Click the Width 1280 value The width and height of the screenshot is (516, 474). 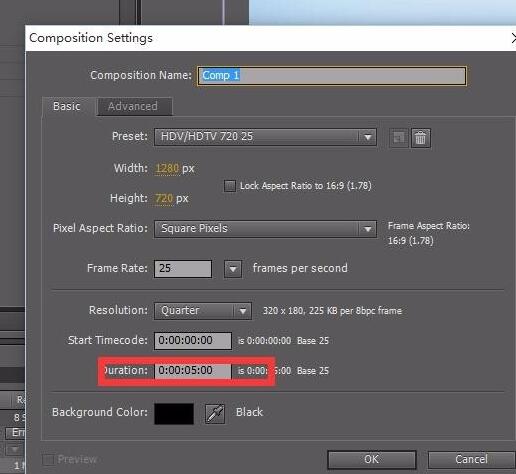(x=167, y=168)
